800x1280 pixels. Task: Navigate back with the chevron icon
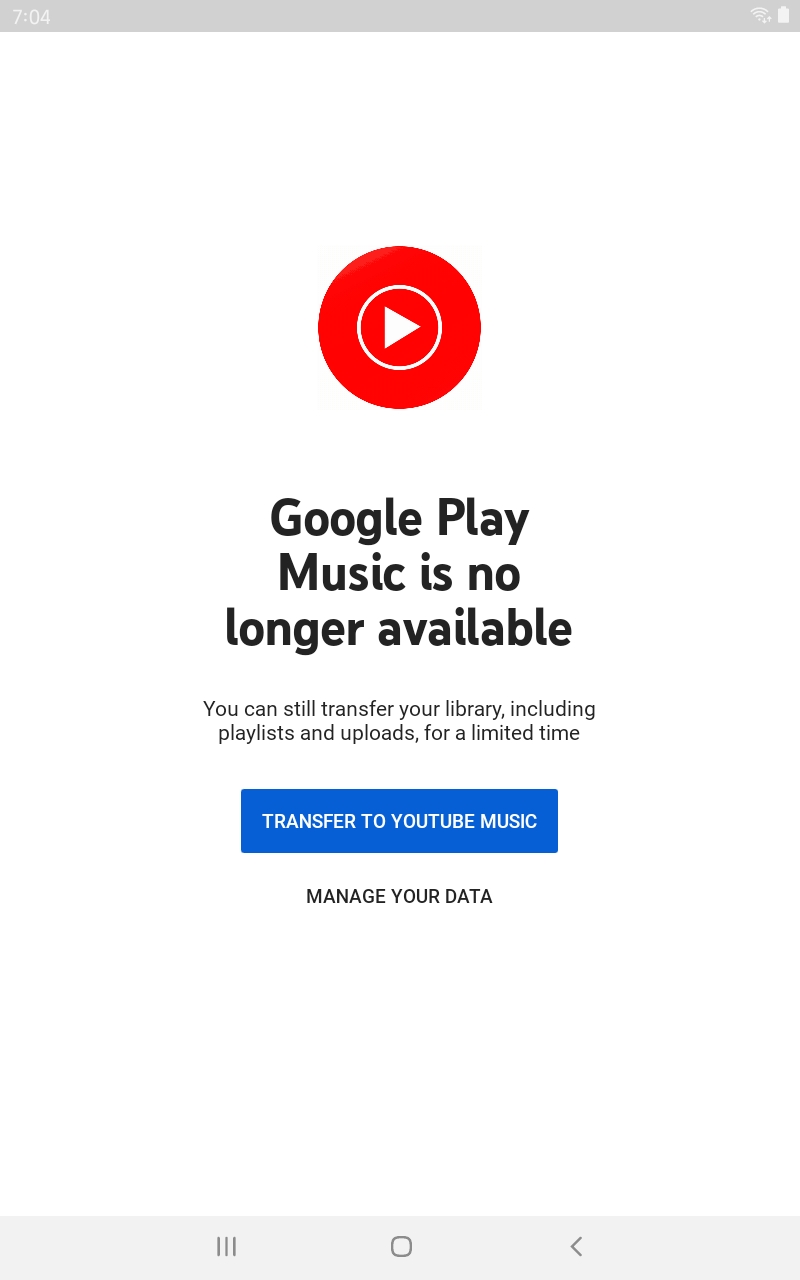[x=576, y=1246]
